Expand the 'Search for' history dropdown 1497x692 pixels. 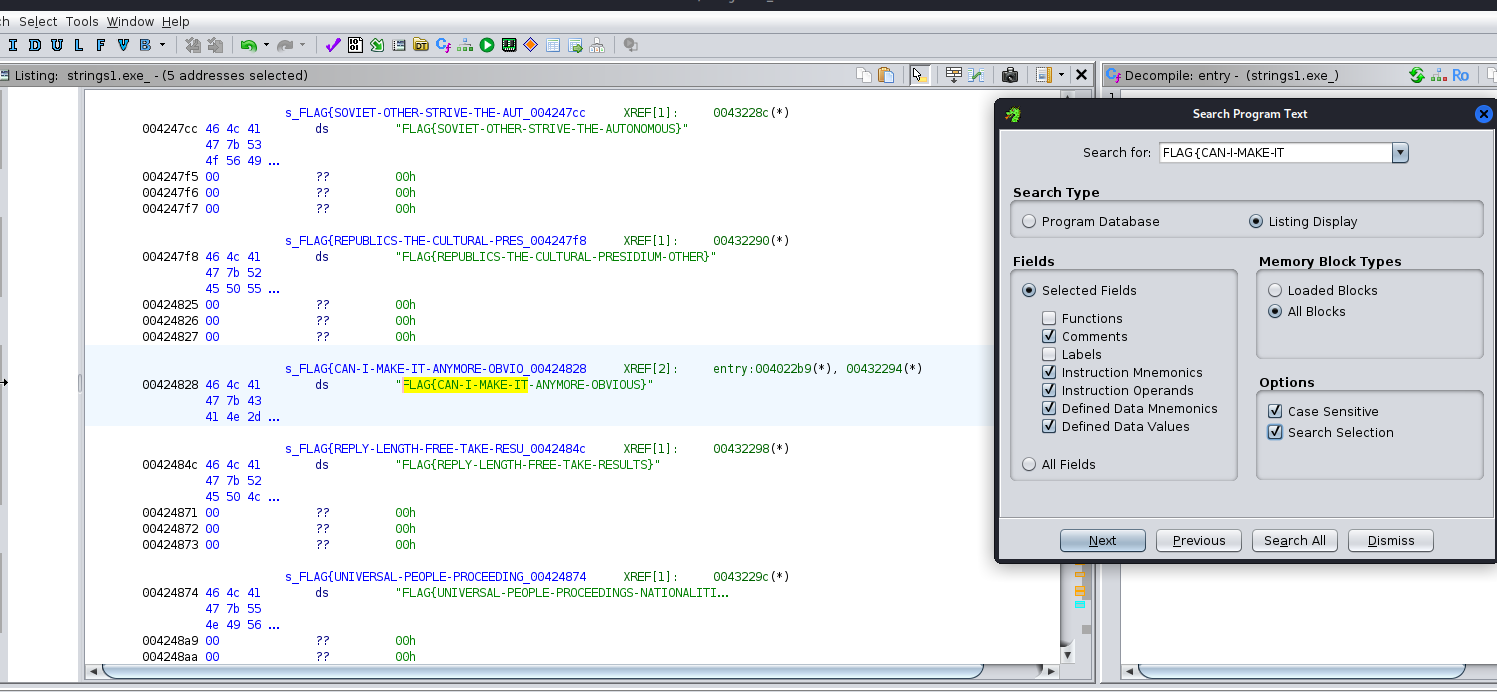coord(1400,153)
